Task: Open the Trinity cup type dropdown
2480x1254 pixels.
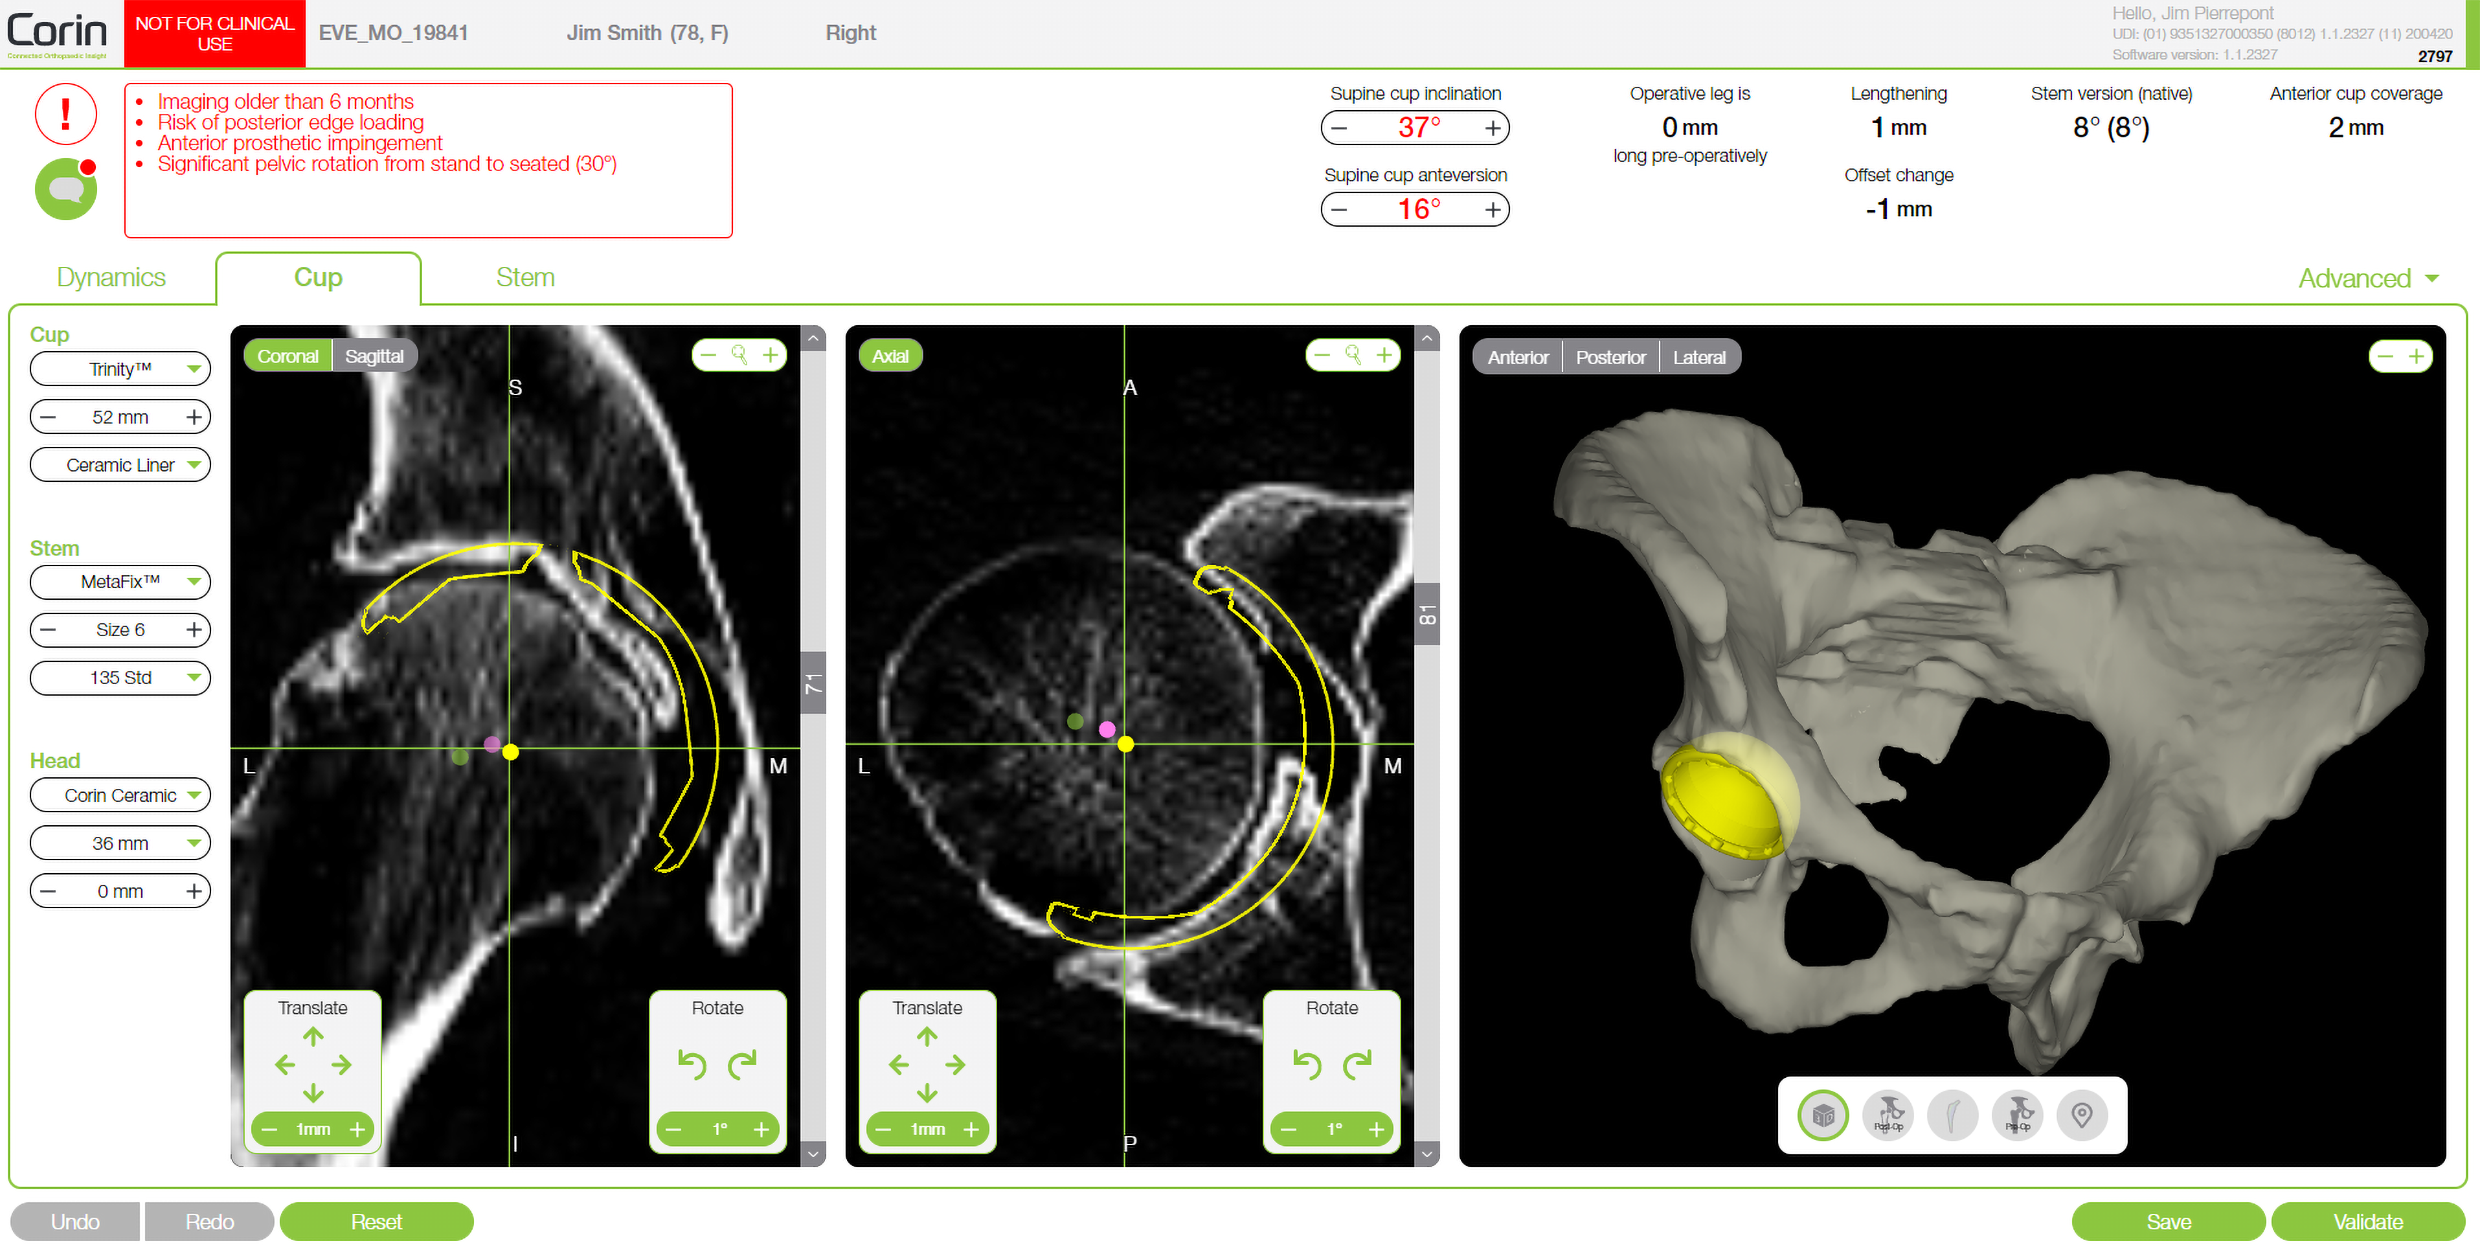Action: [x=121, y=369]
